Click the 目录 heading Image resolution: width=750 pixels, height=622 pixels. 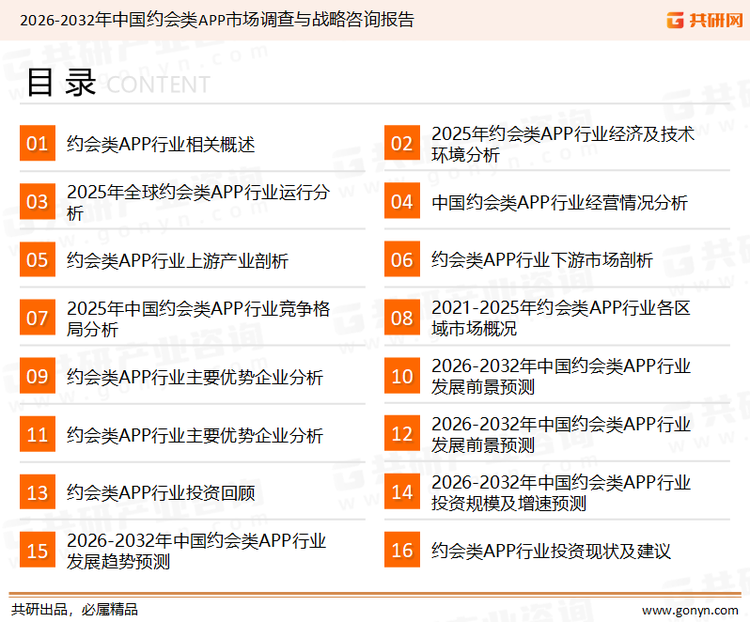click(61, 83)
